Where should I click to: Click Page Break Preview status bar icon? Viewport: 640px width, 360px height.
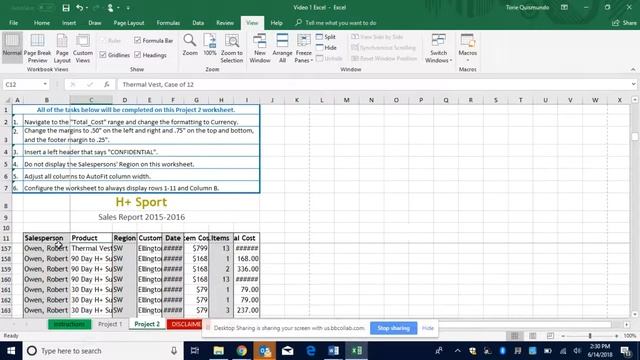coord(550,336)
